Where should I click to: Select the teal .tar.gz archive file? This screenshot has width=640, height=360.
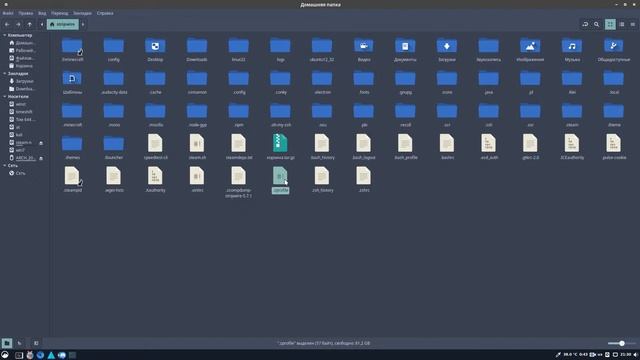coord(280,147)
